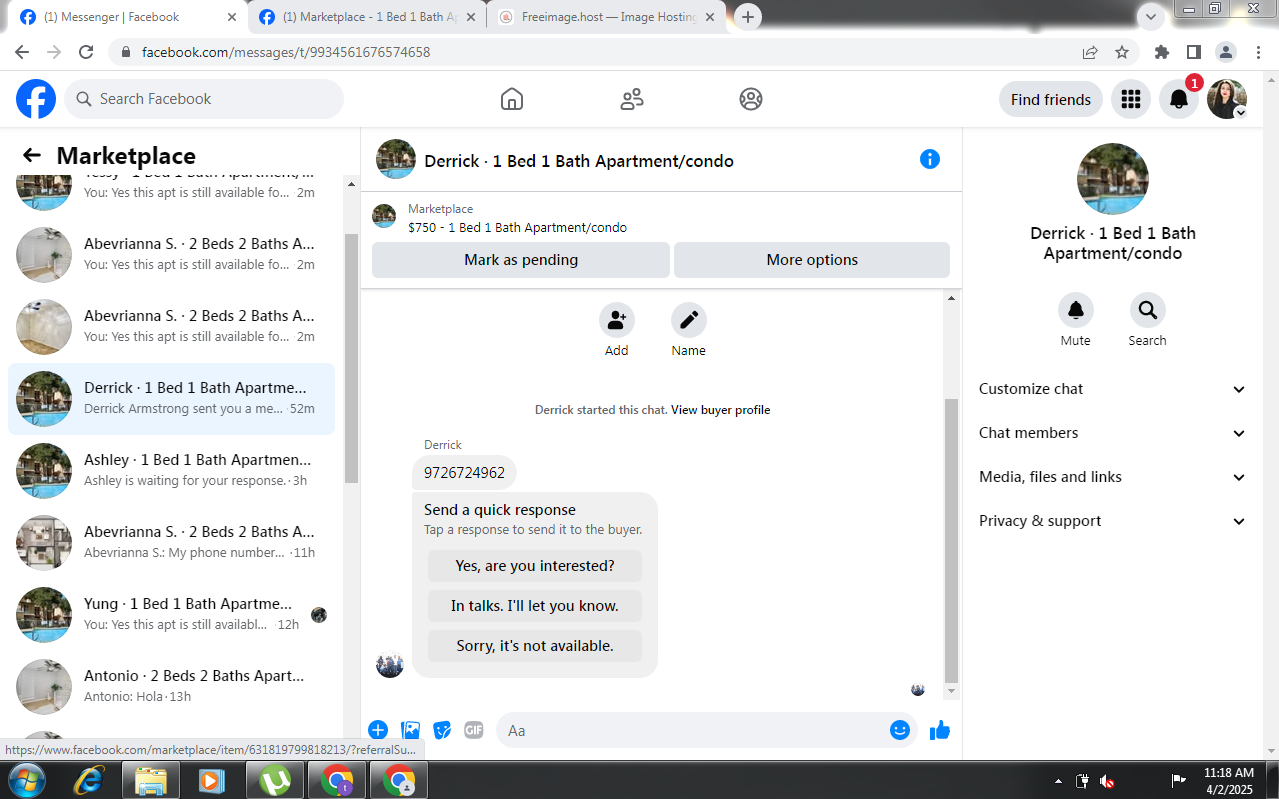Show hidden system tray icons arrow
This screenshot has width=1279, height=799.
click(1058, 781)
